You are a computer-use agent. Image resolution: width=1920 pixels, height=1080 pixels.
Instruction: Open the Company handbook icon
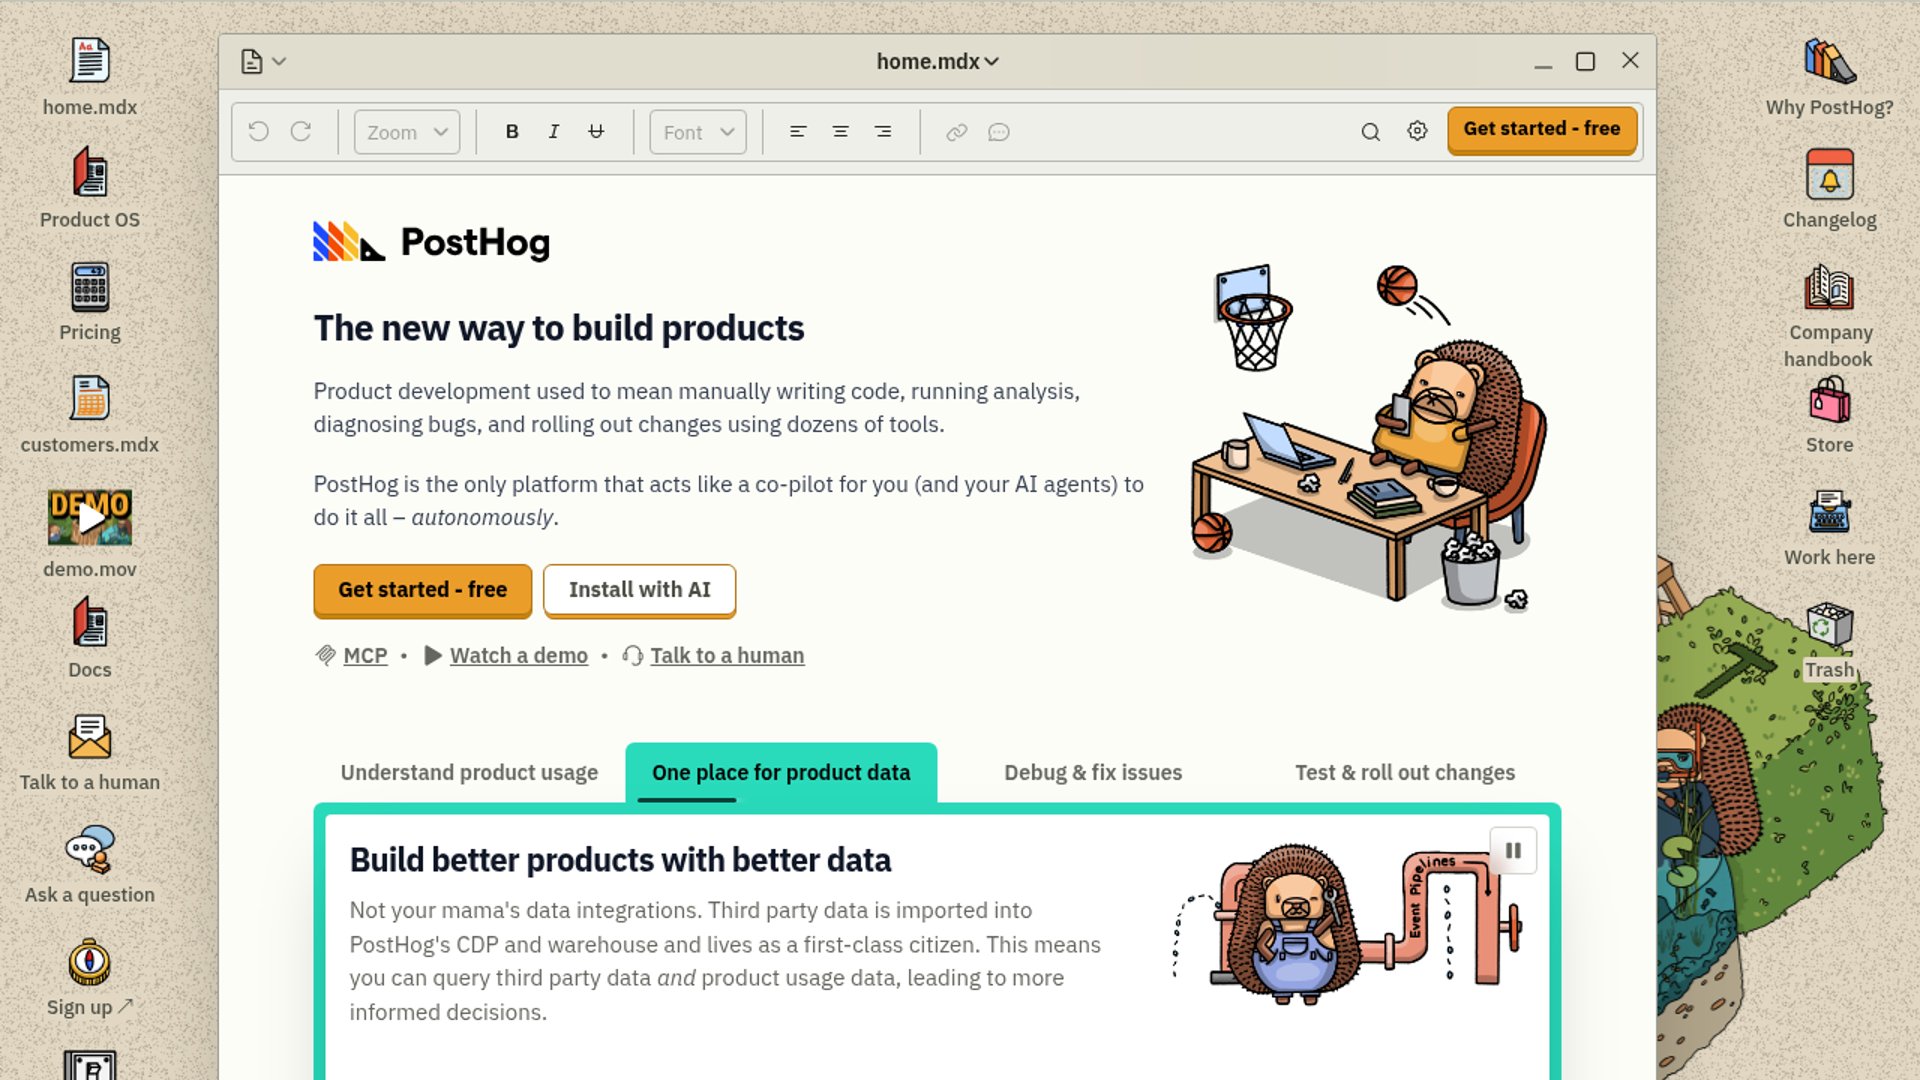(1829, 315)
